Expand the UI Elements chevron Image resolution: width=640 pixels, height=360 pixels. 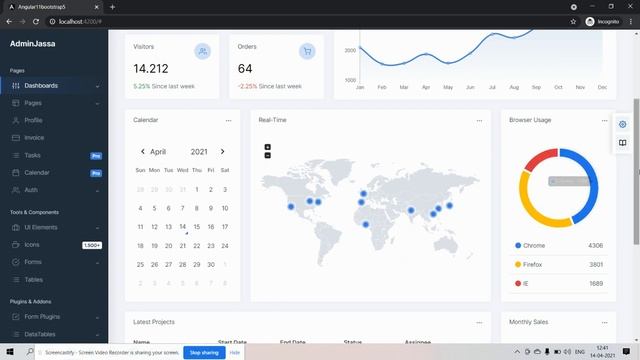pyautogui.click(x=97, y=228)
